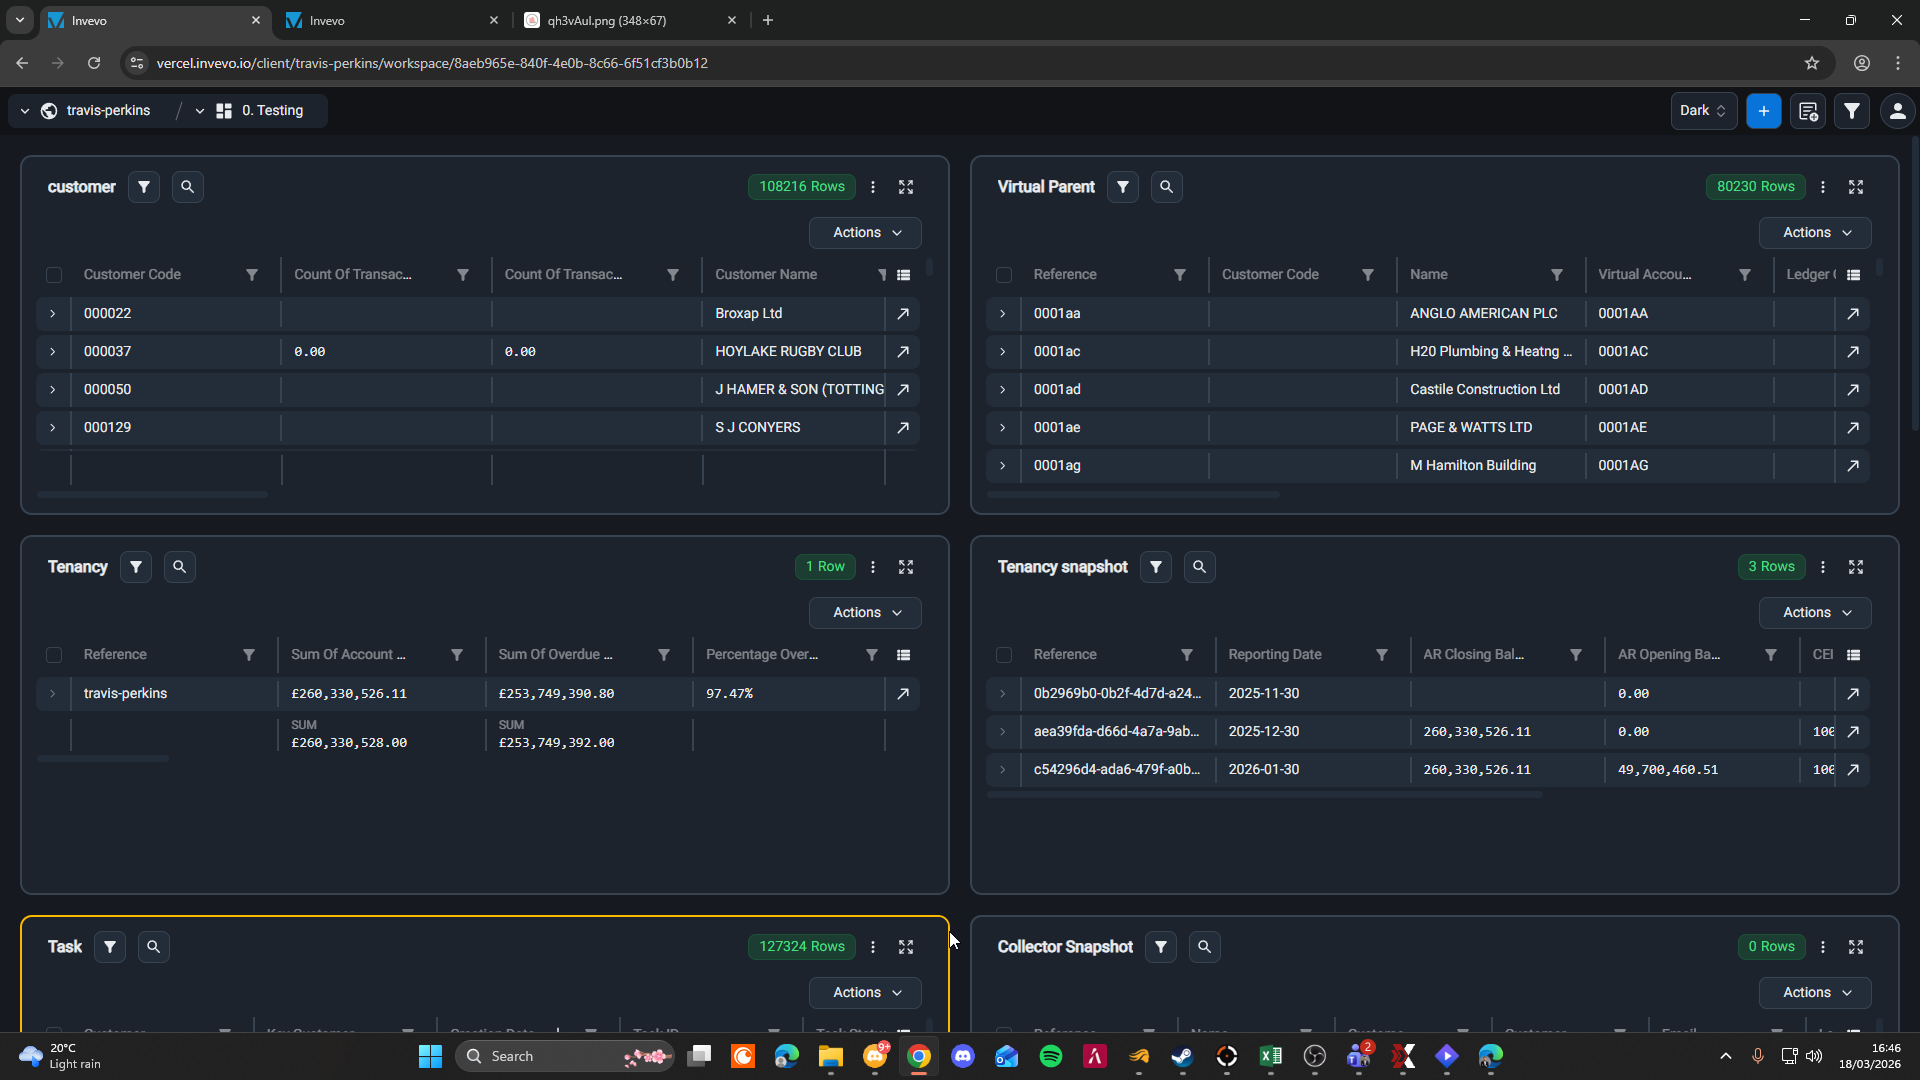
Task: Open Actions button in Collector Snapshot panel
Action: [1815, 992]
